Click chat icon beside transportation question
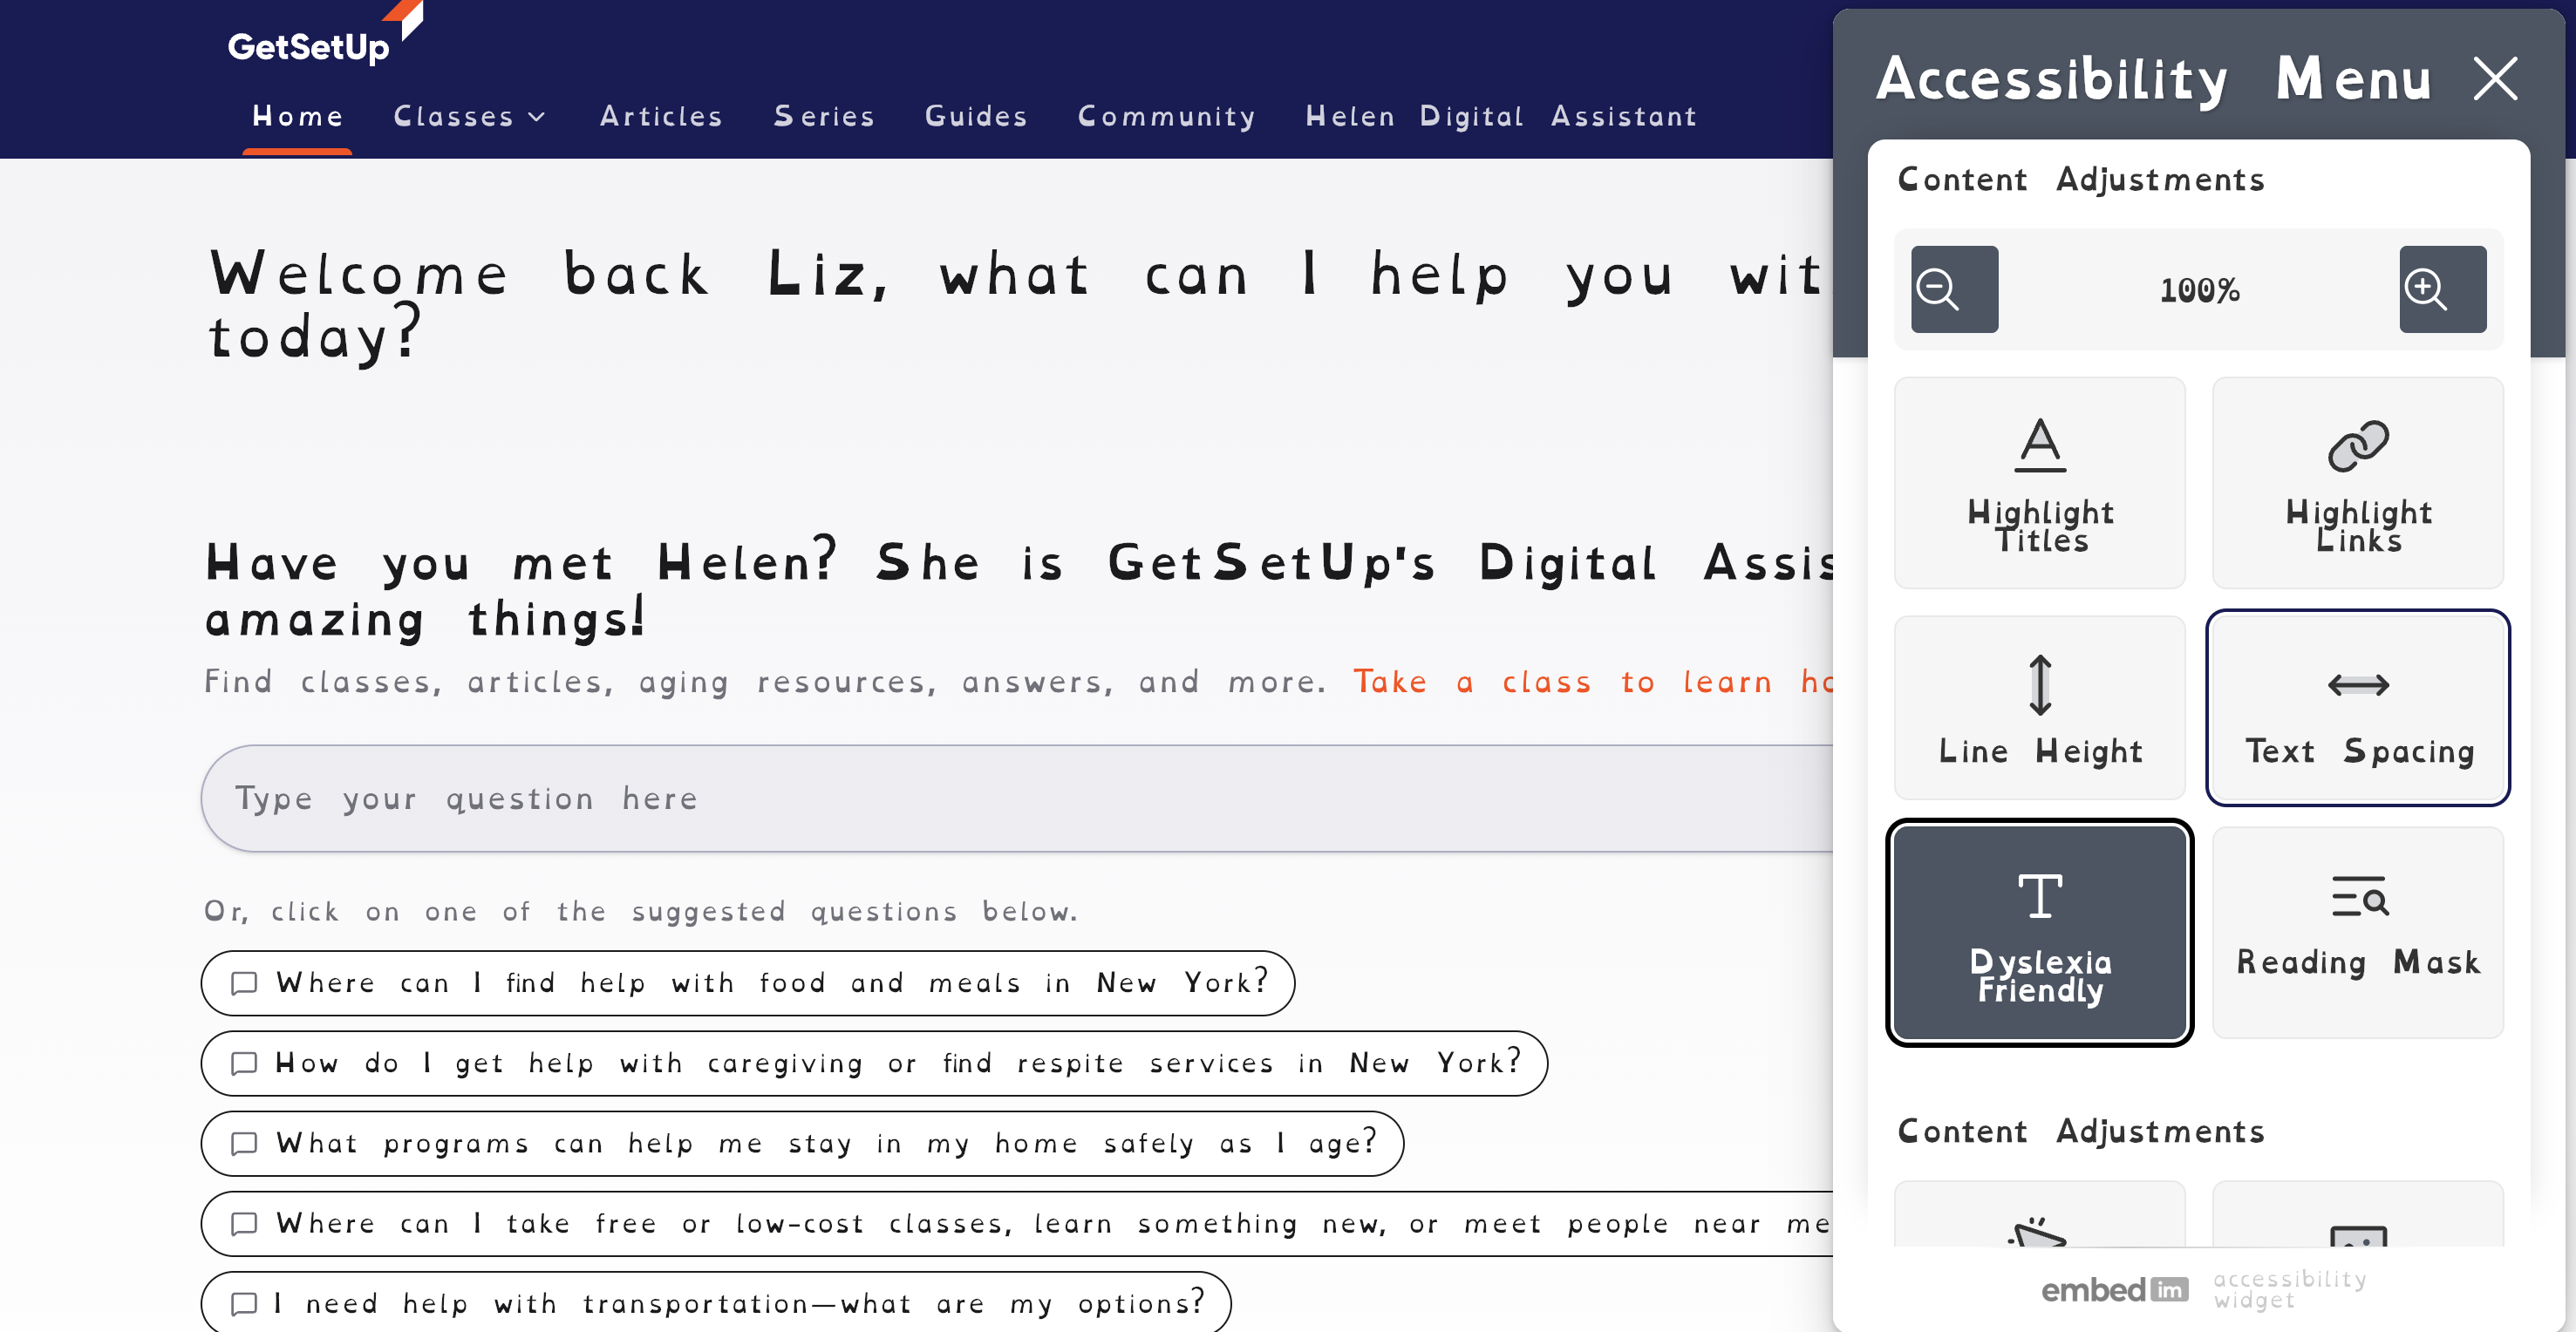The height and width of the screenshot is (1332, 2576). click(x=244, y=1303)
